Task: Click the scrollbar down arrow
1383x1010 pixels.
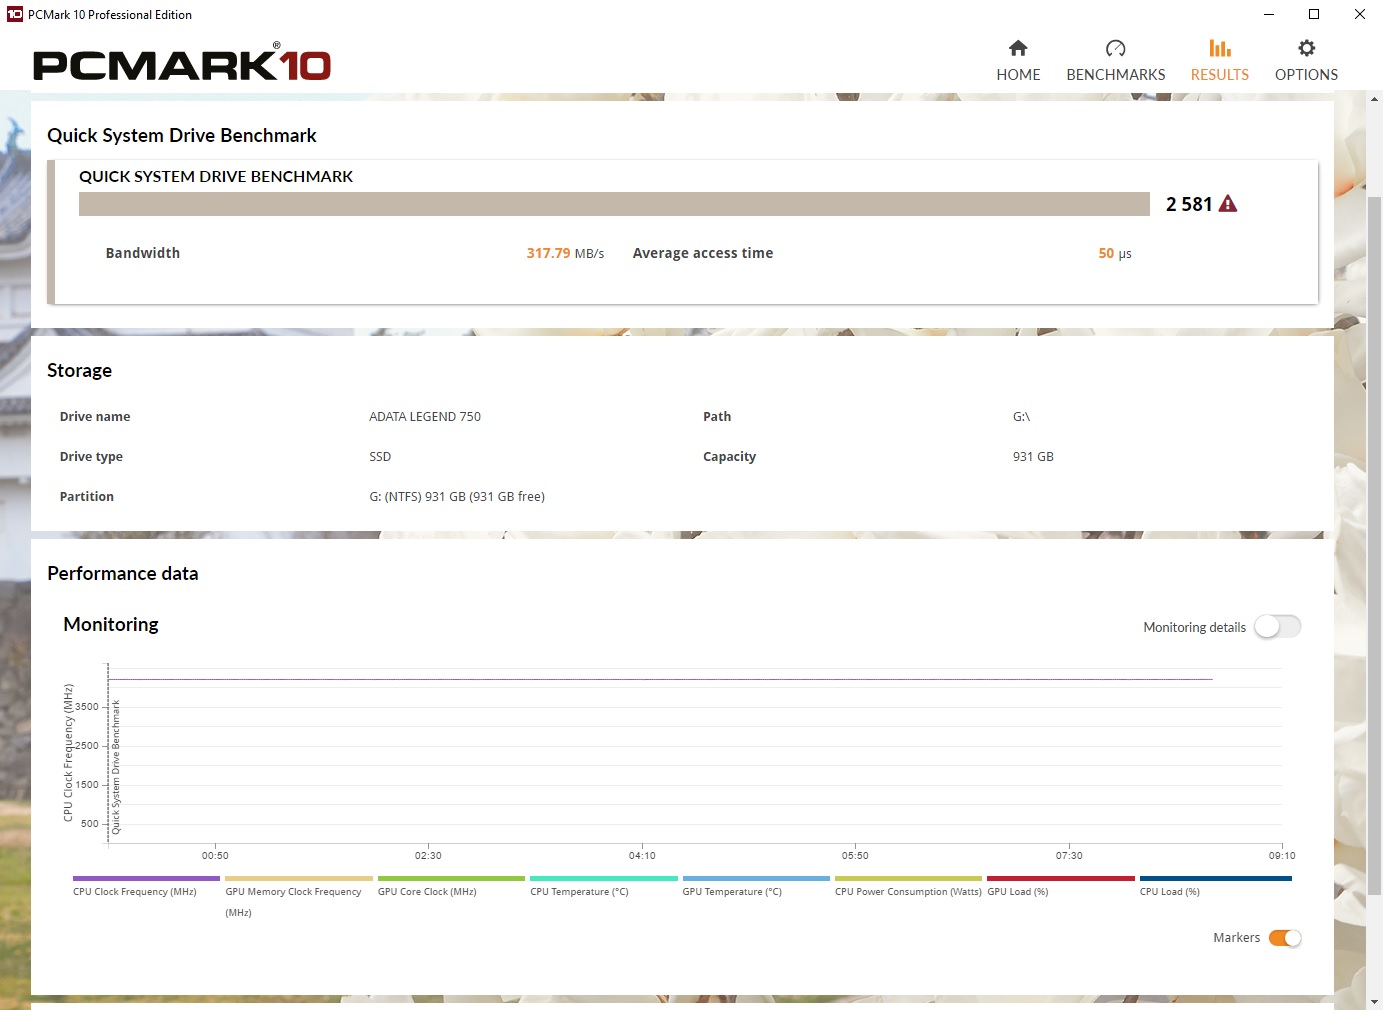Action: click(x=1375, y=1001)
